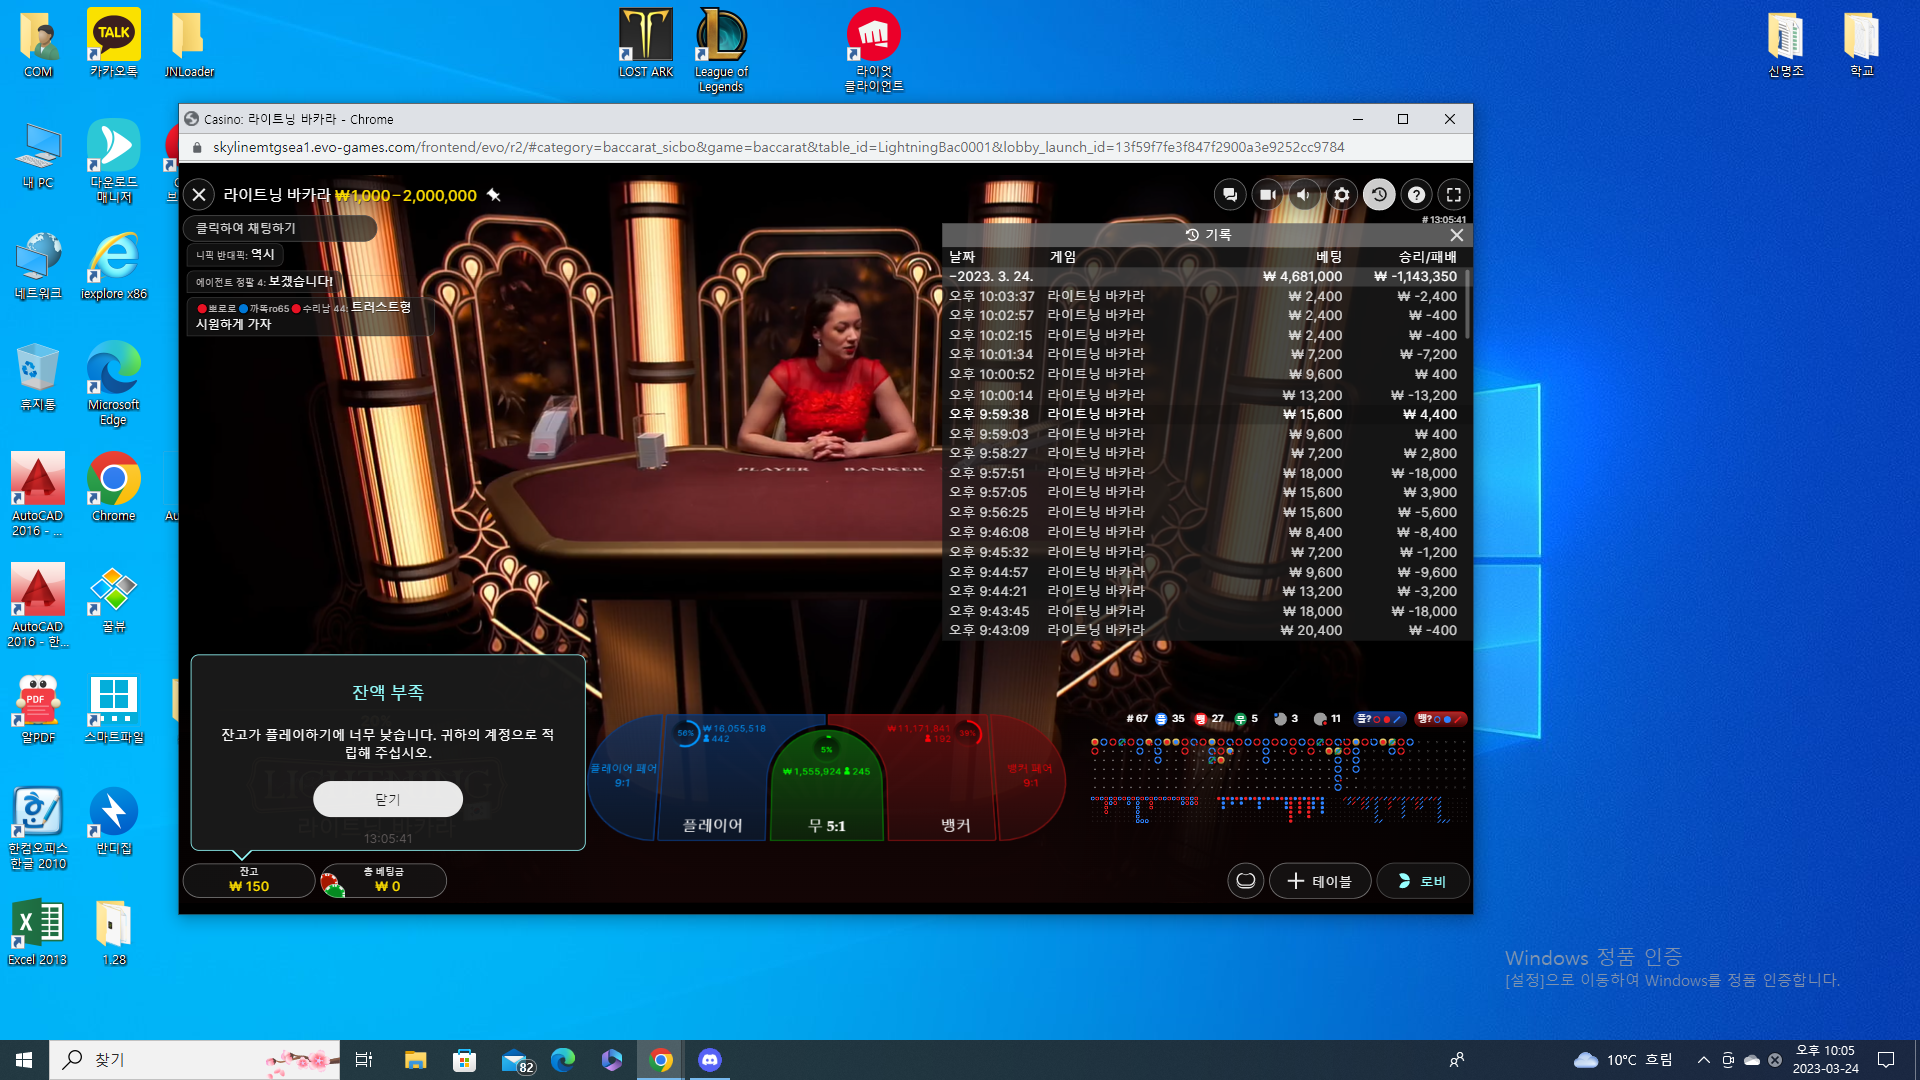Screen dimensions: 1920x1080
Task: Open the chat bubbles icon
Action: click(x=1230, y=195)
